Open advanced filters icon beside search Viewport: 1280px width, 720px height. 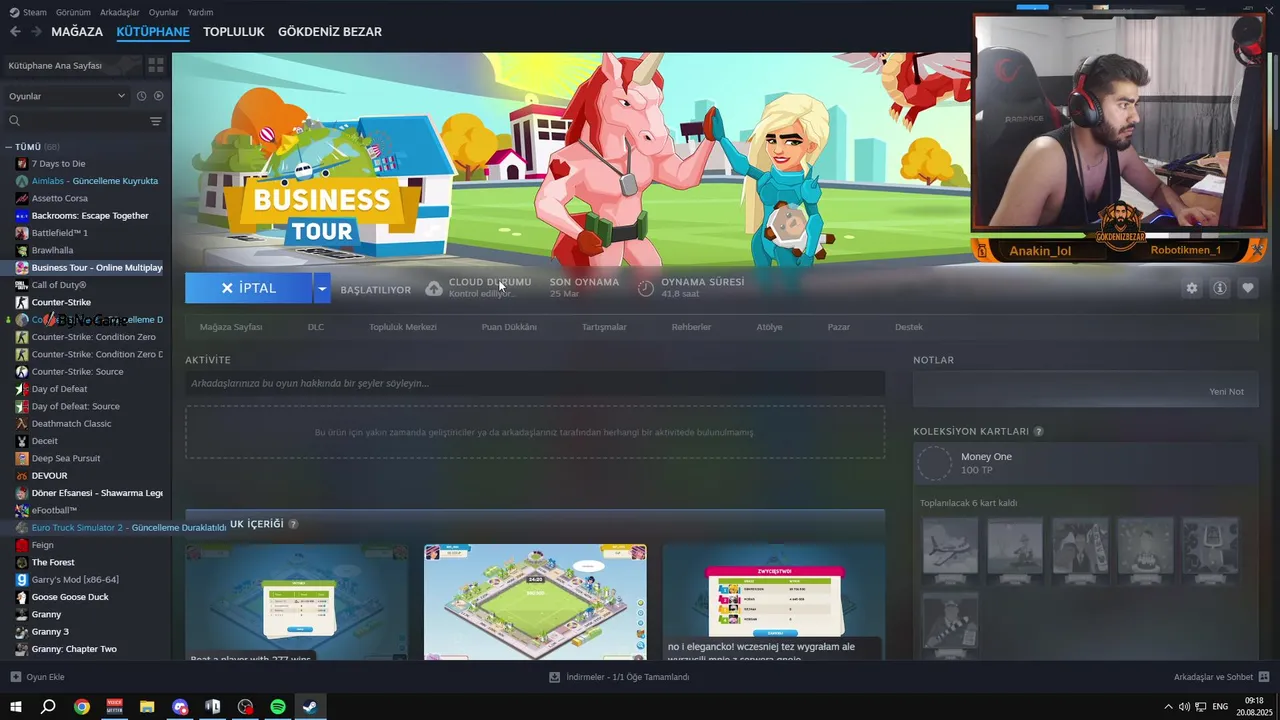pos(156,121)
